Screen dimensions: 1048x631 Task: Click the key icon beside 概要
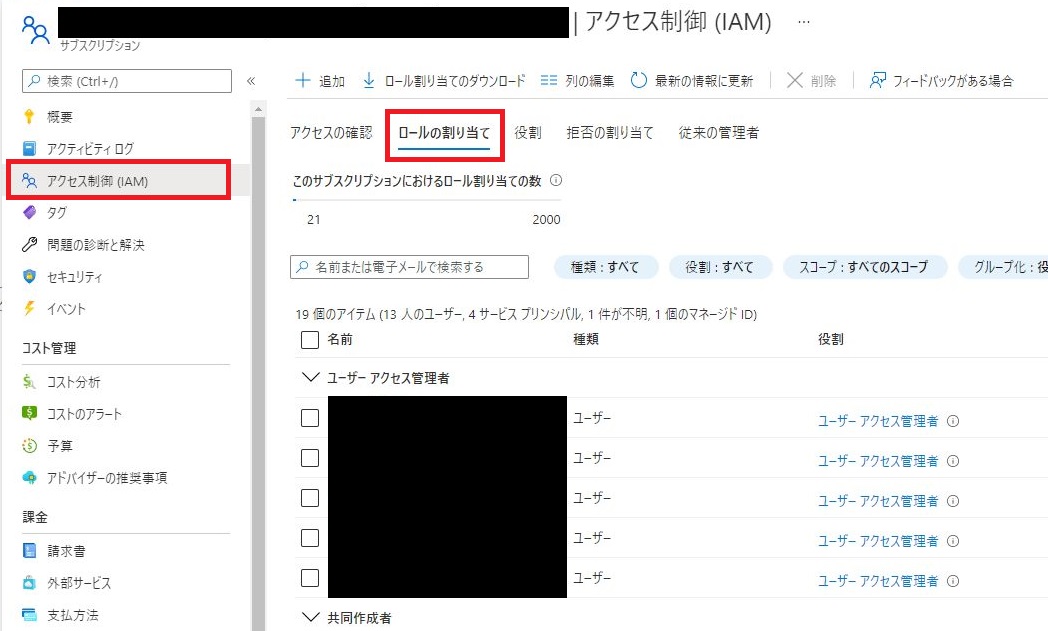pyautogui.click(x=29, y=116)
